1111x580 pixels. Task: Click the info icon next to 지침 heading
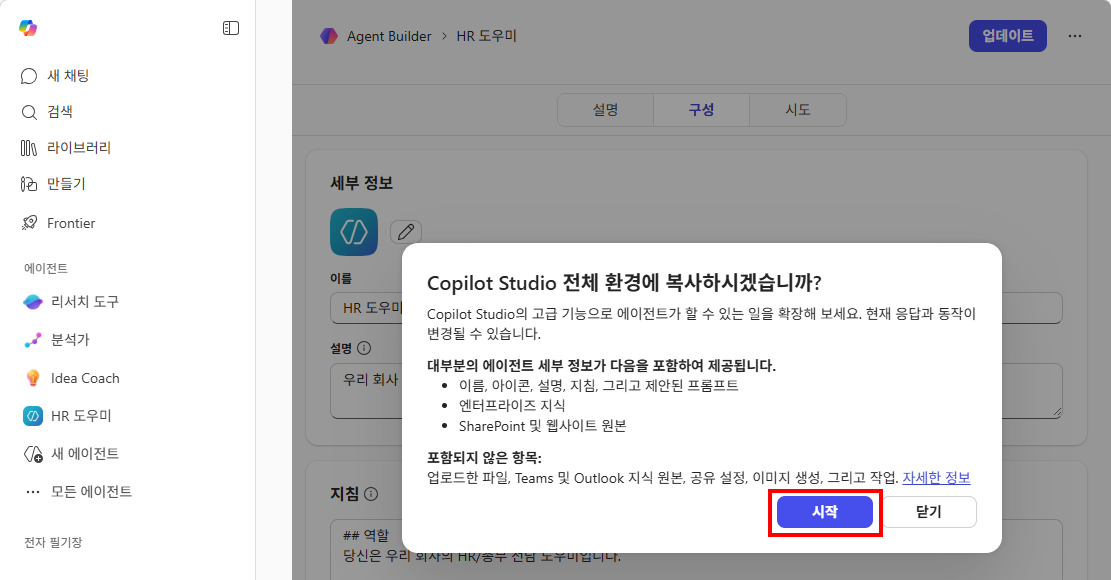pos(371,494)
